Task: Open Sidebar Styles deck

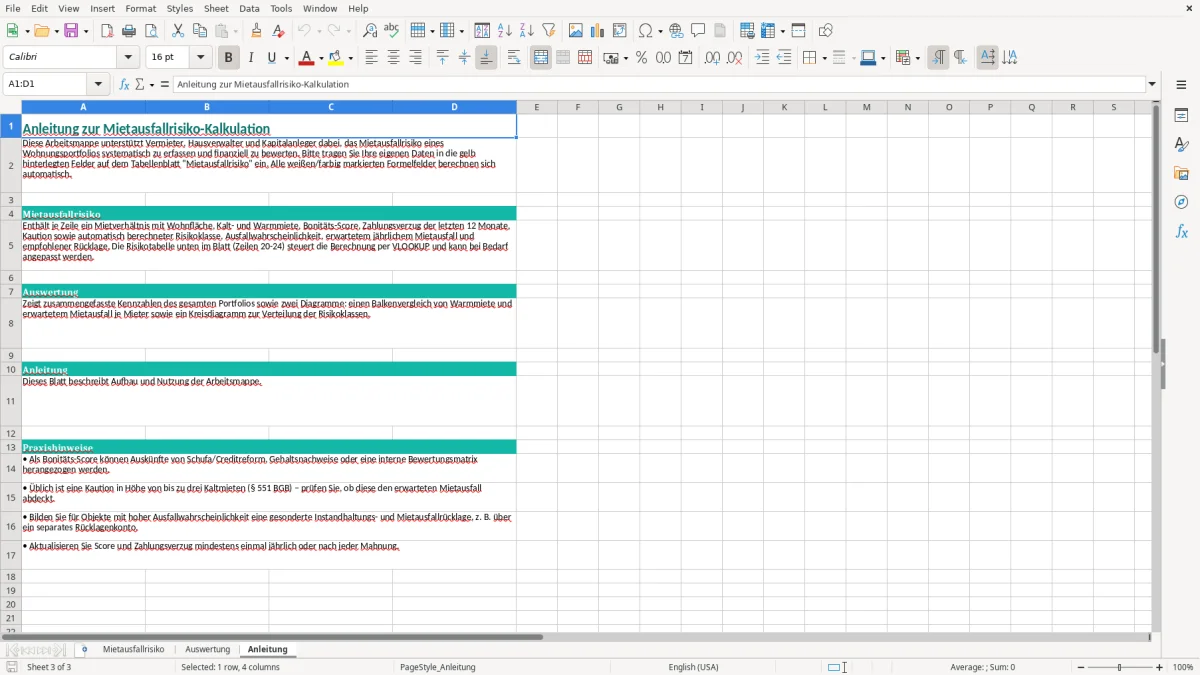Action: [1181, 145]
